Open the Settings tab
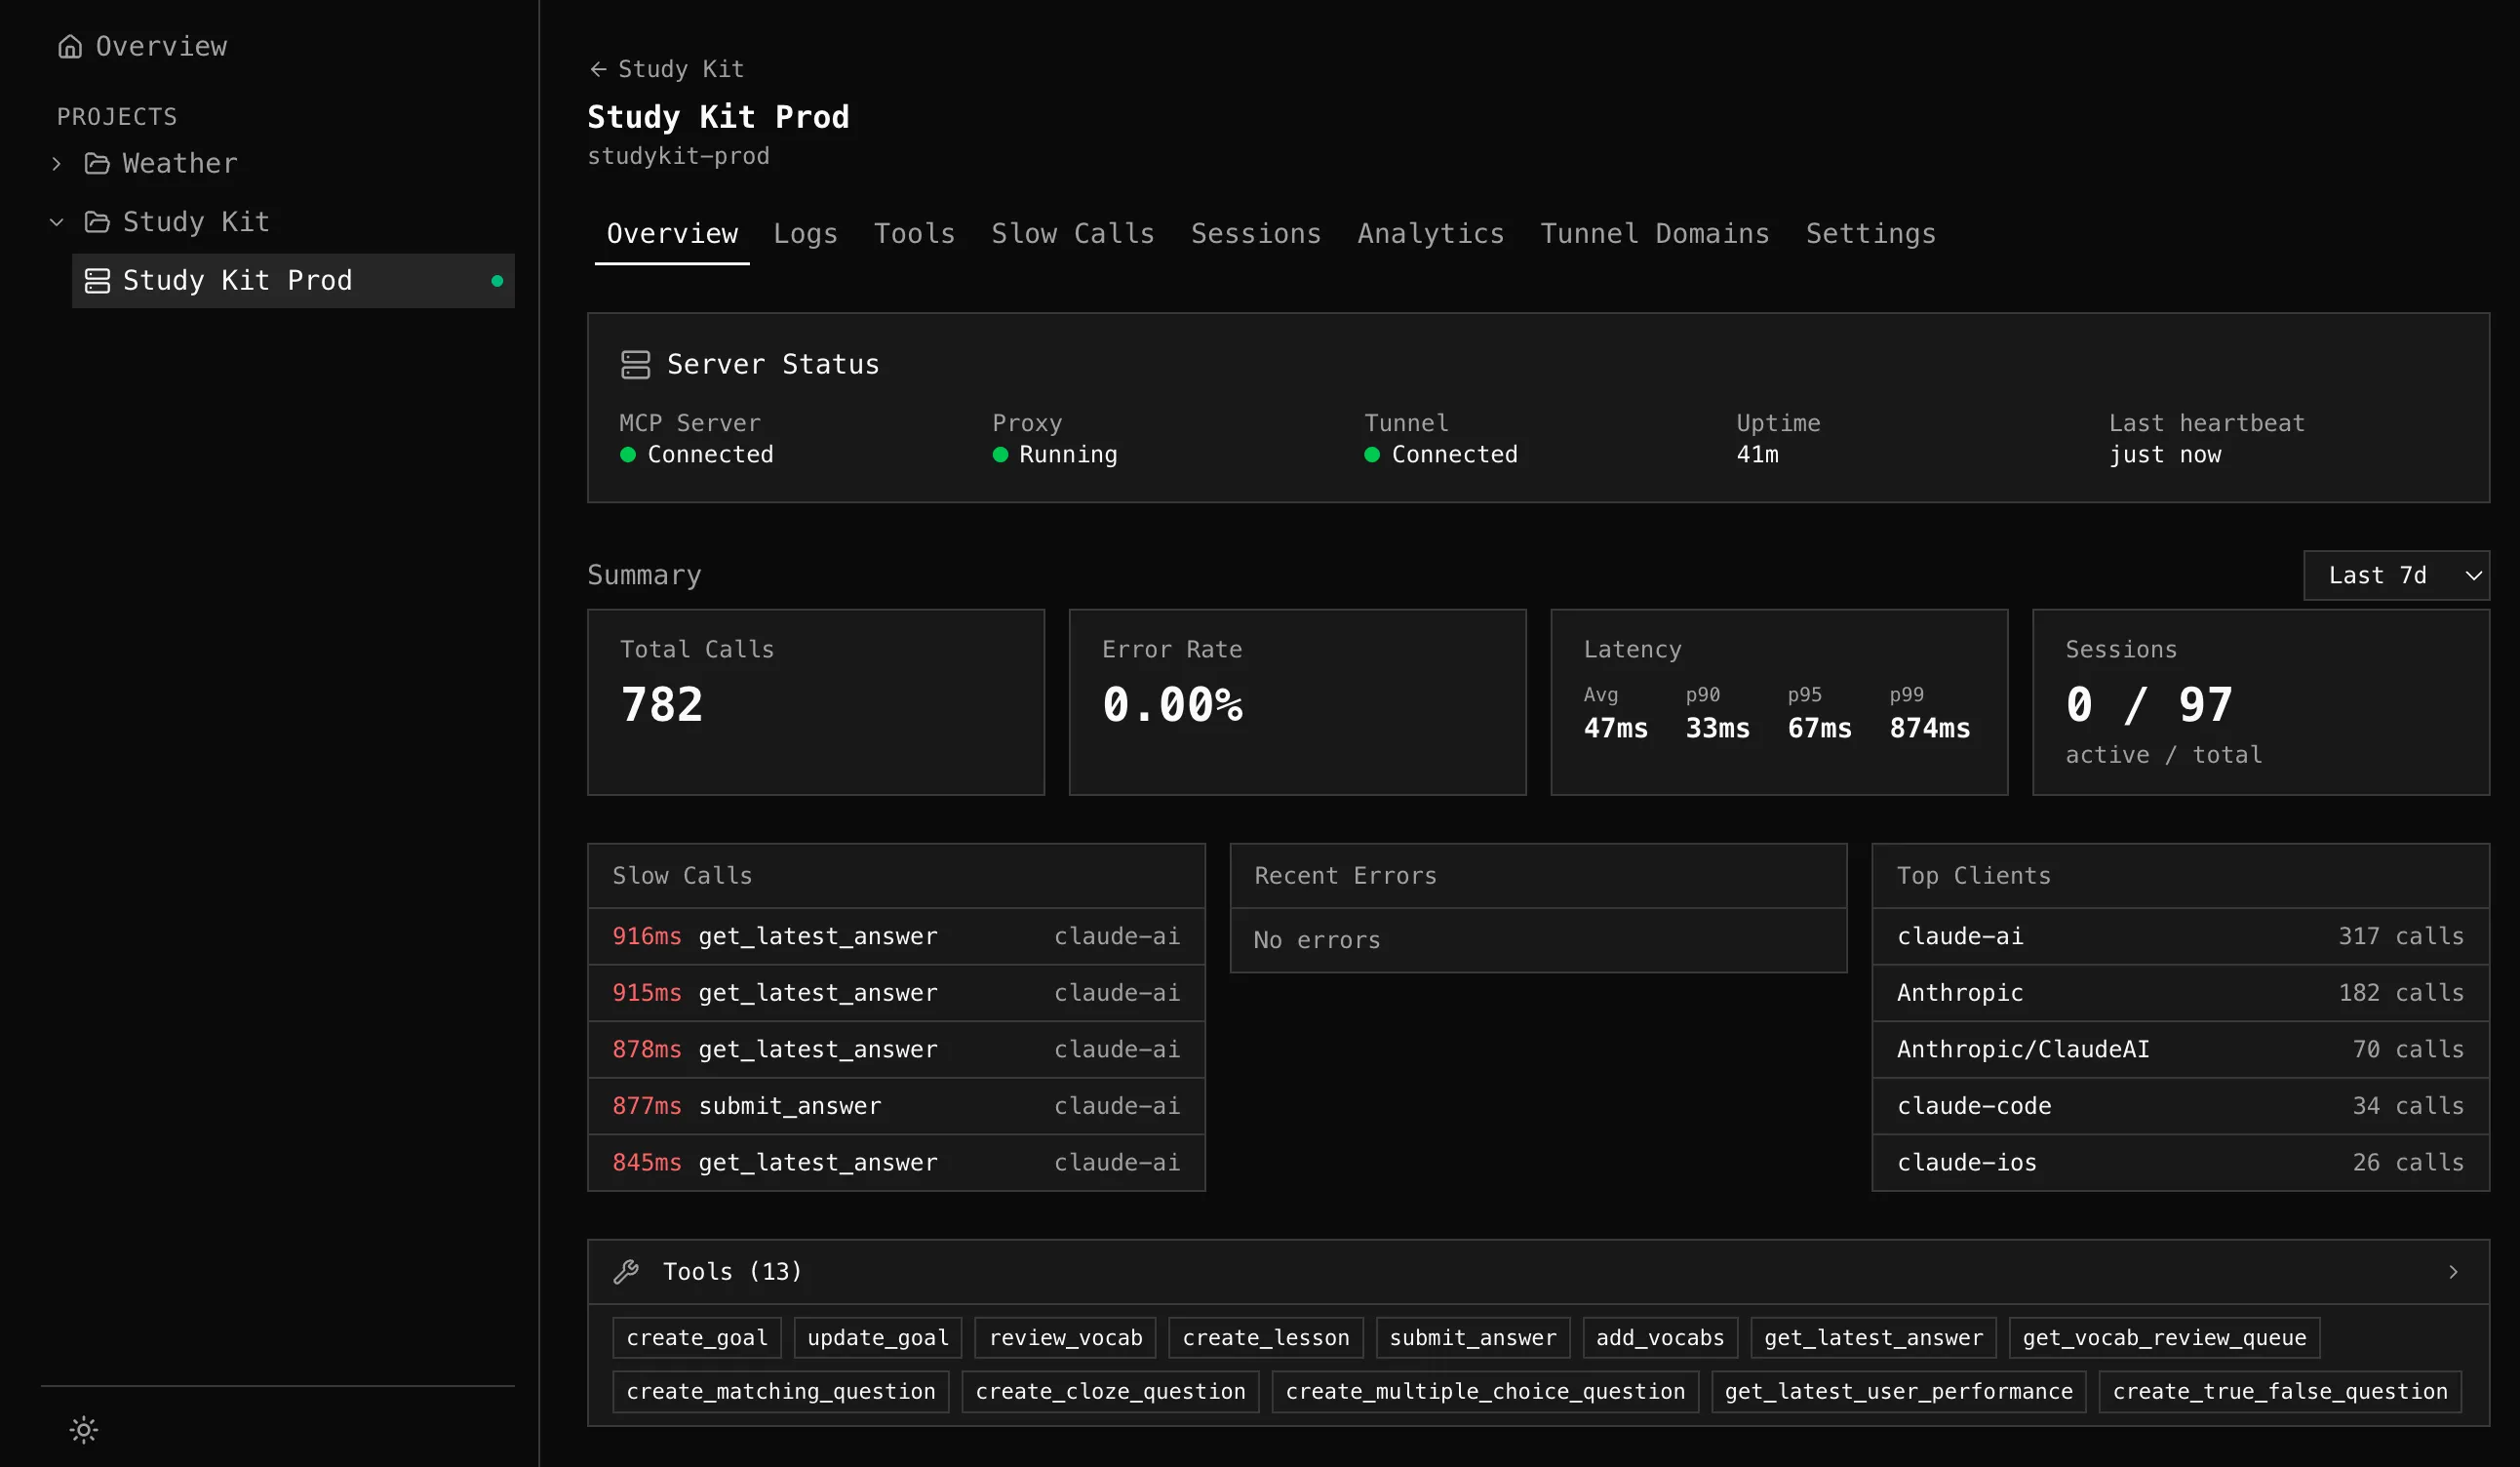The height and width of the screenshot is (1467, 2520). click(x=1870, y=234)
